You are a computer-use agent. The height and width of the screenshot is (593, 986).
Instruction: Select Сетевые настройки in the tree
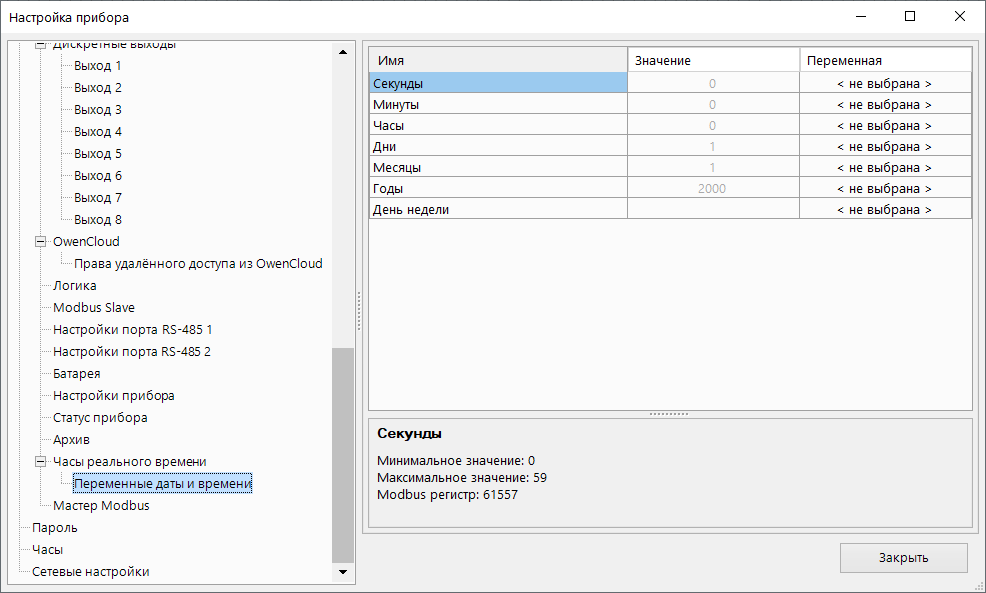point(90,572)
